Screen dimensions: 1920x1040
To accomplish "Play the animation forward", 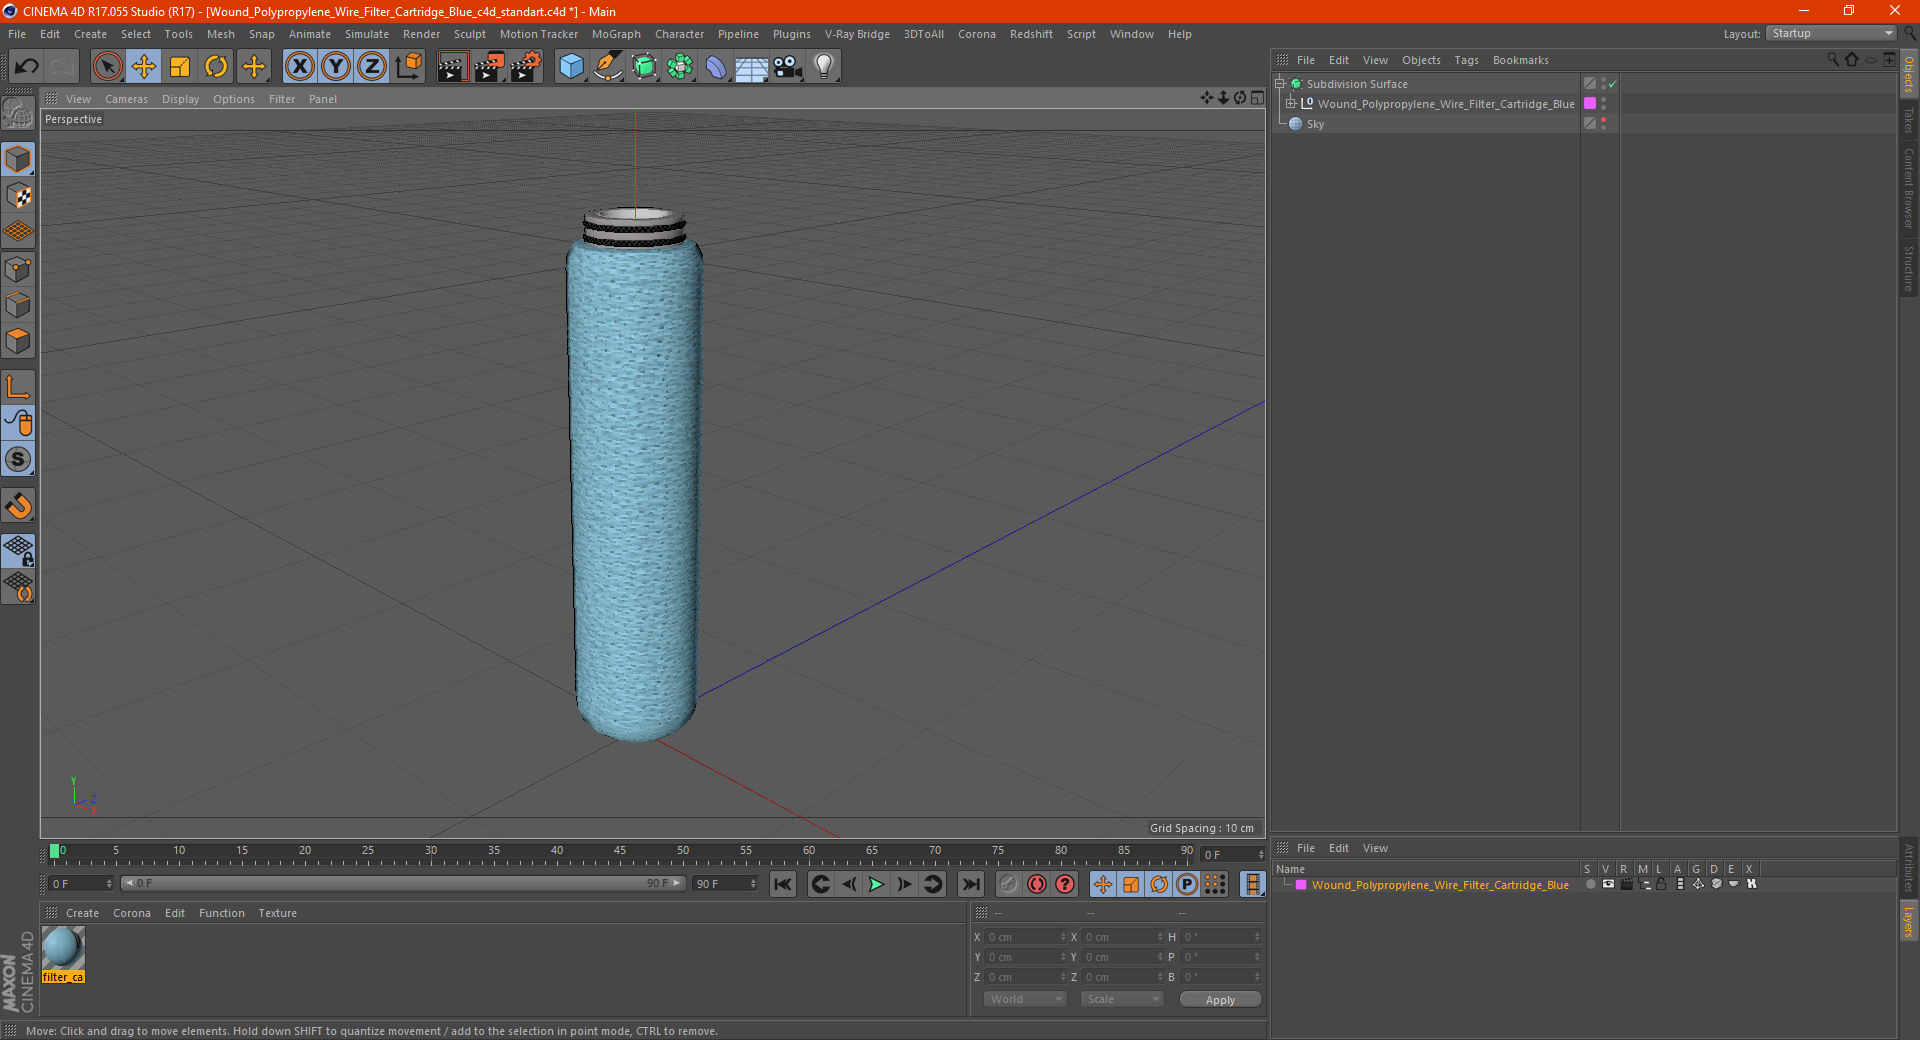I will coord(876,884).
